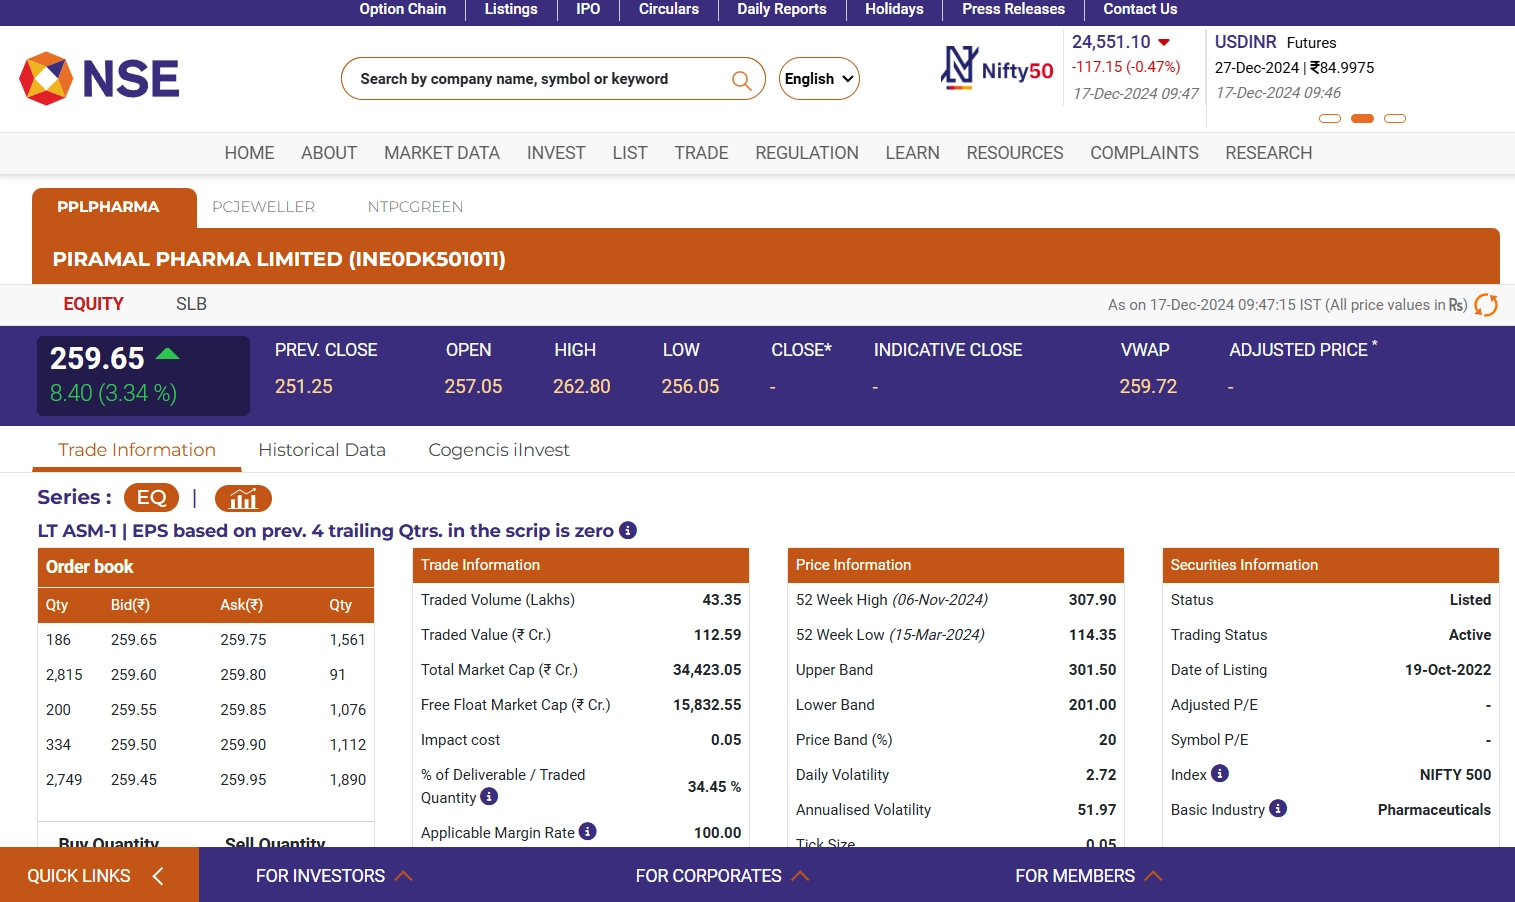Open the Option Chain link
The width and height of the screenshot is (1515, 902).
403,9
